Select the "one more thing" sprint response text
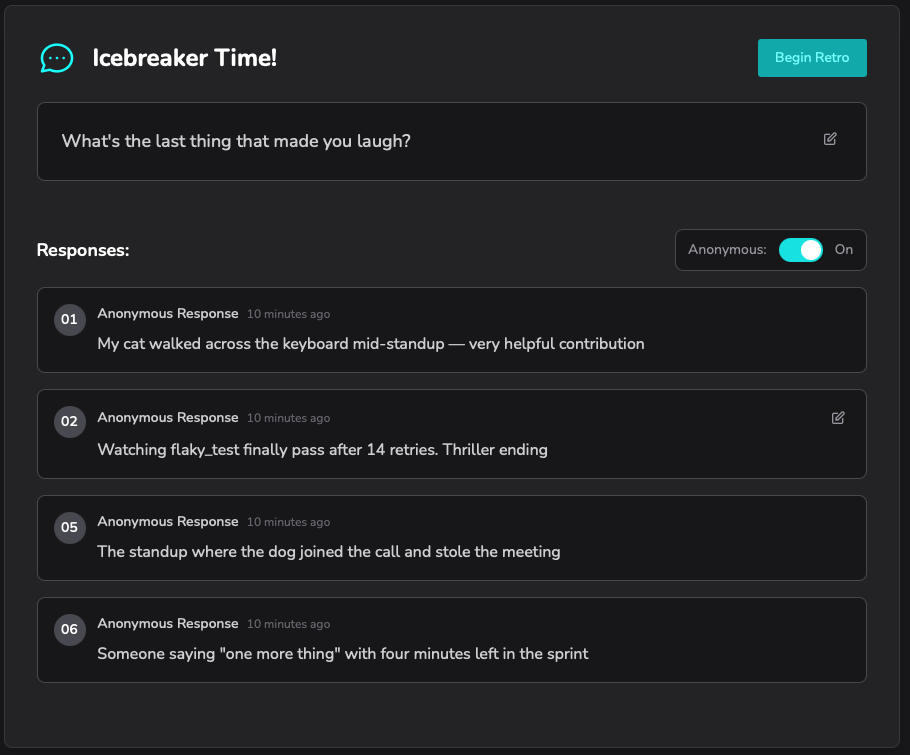This screenshot has height=755, width=910. 343,653
